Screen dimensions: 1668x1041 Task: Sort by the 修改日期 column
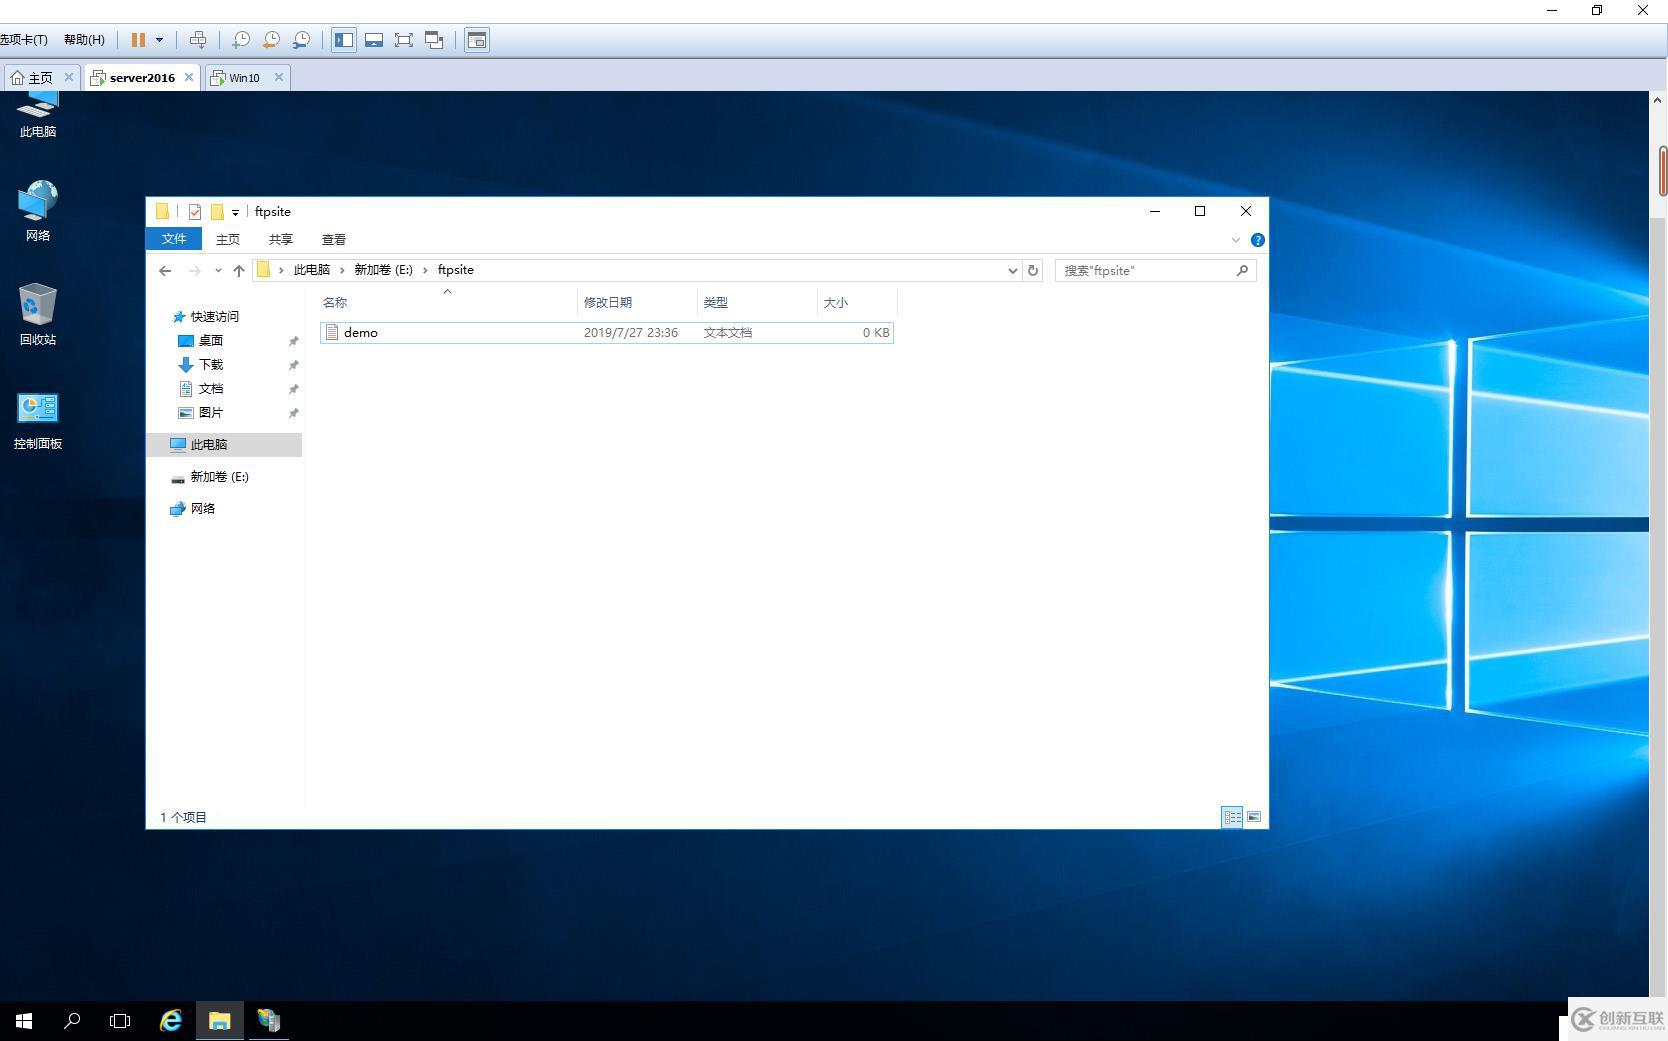click(x=637, y=302)
